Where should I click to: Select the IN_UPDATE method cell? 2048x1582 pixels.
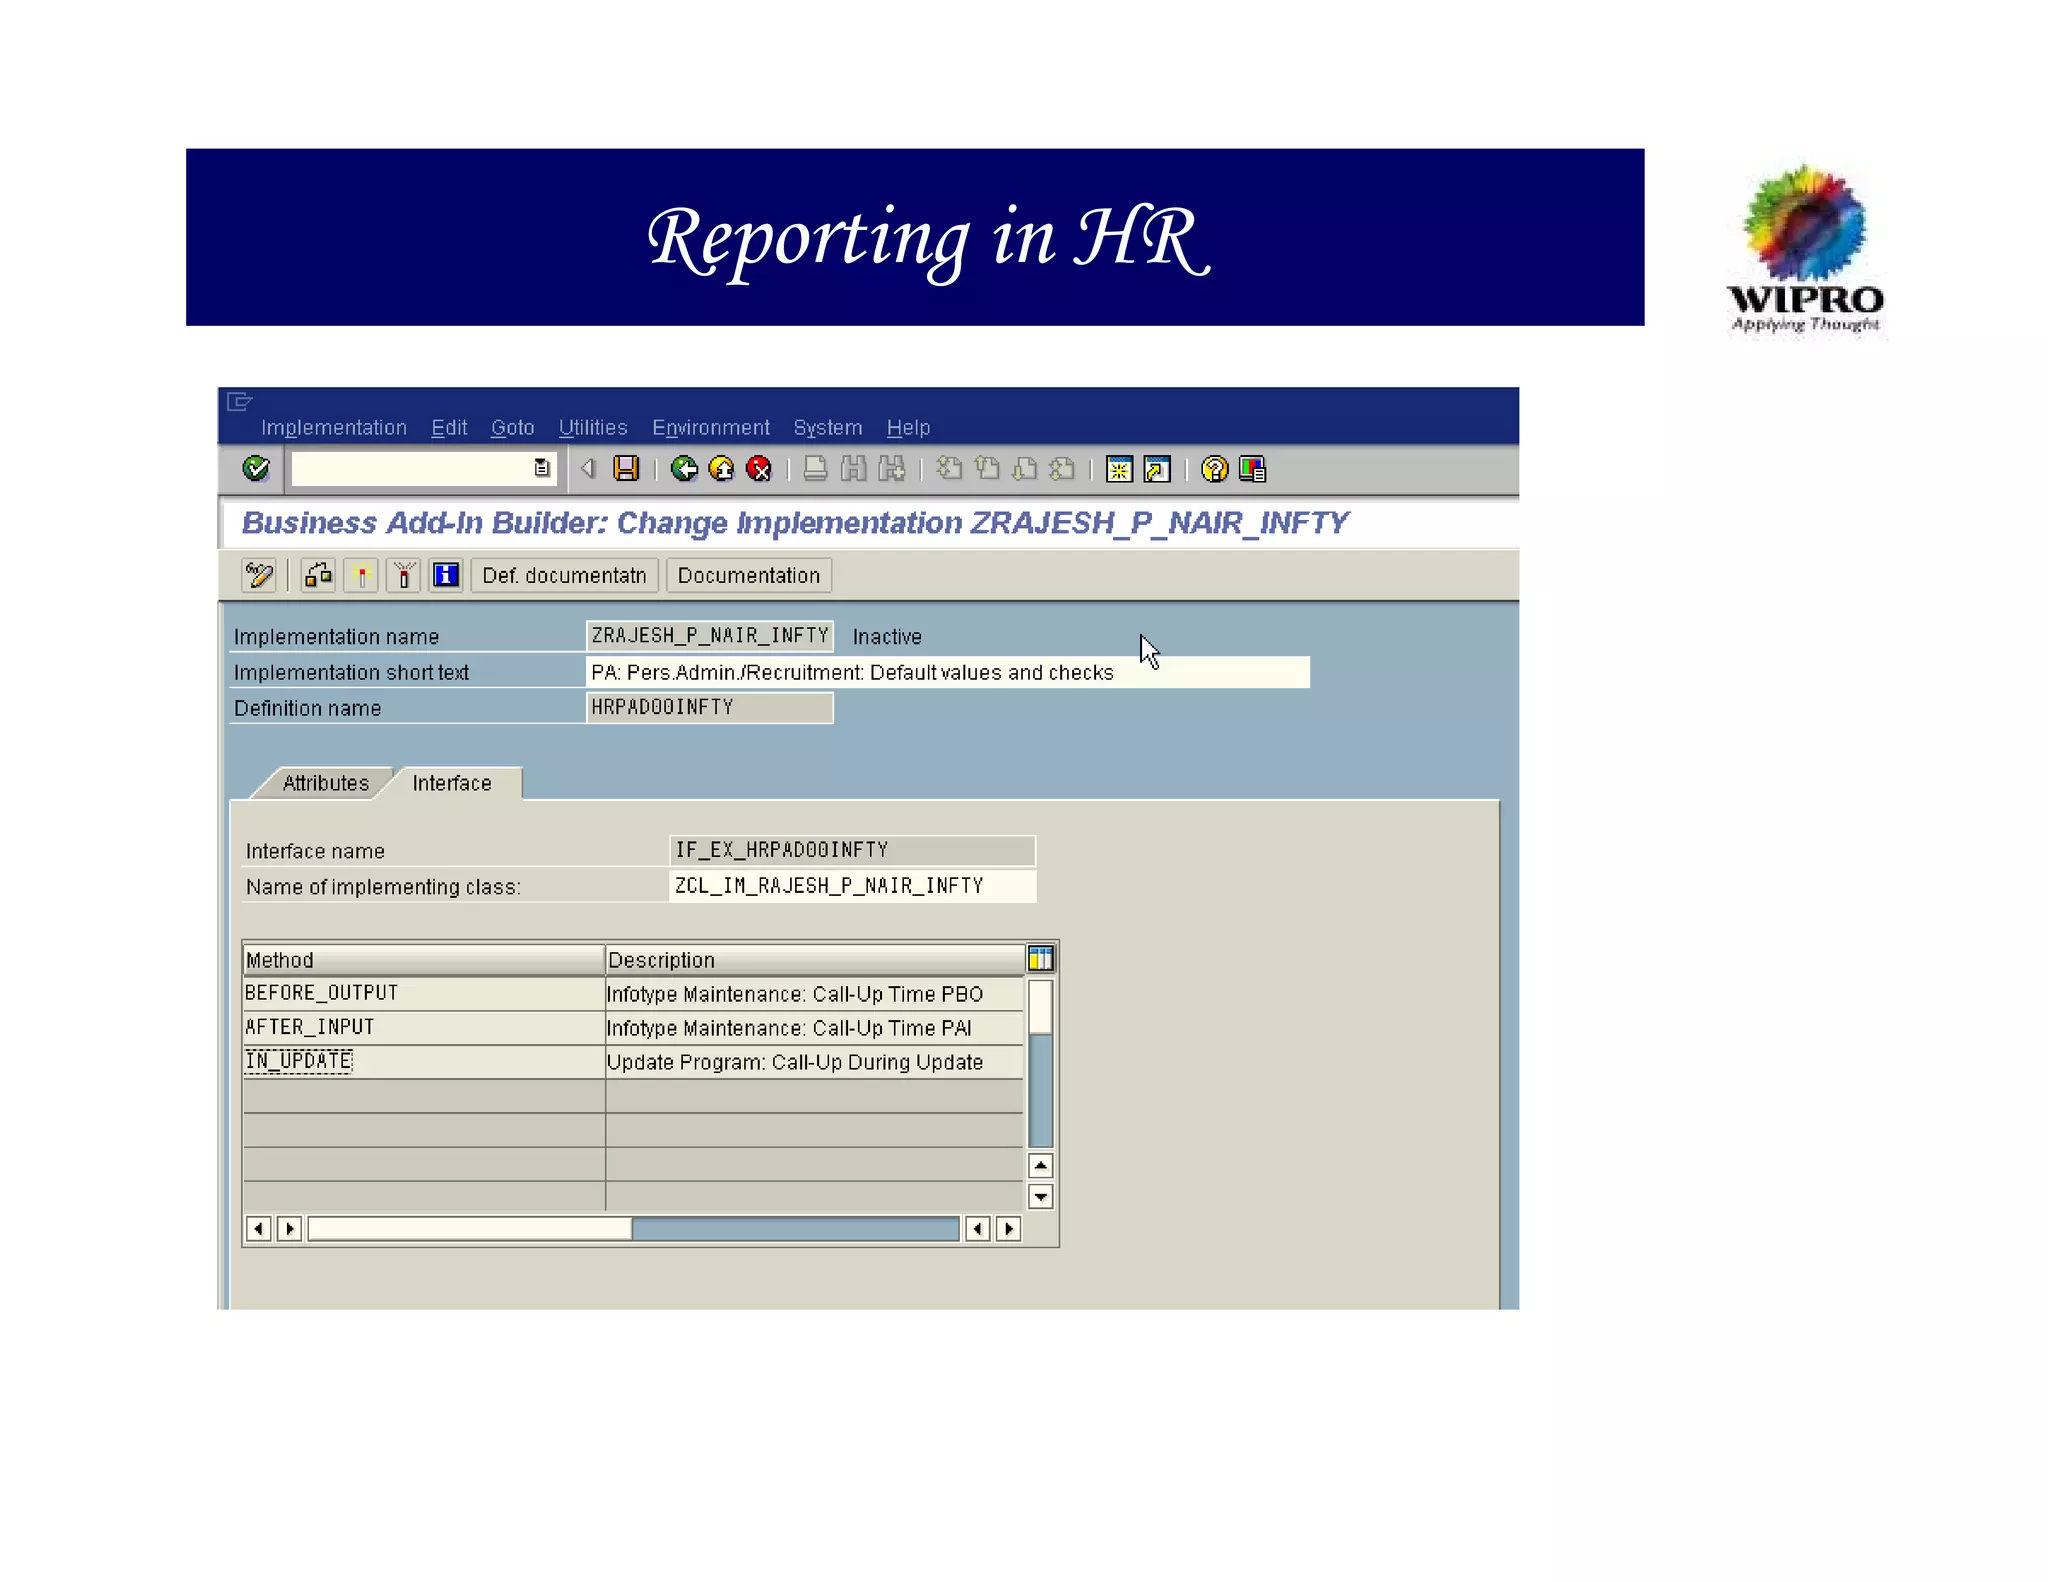(299, 1061)
